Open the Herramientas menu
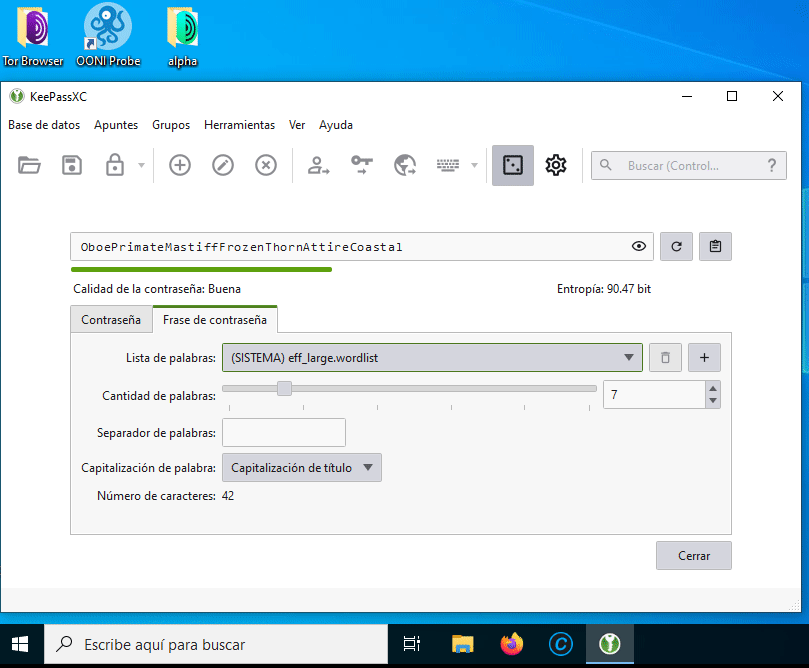 239,125
